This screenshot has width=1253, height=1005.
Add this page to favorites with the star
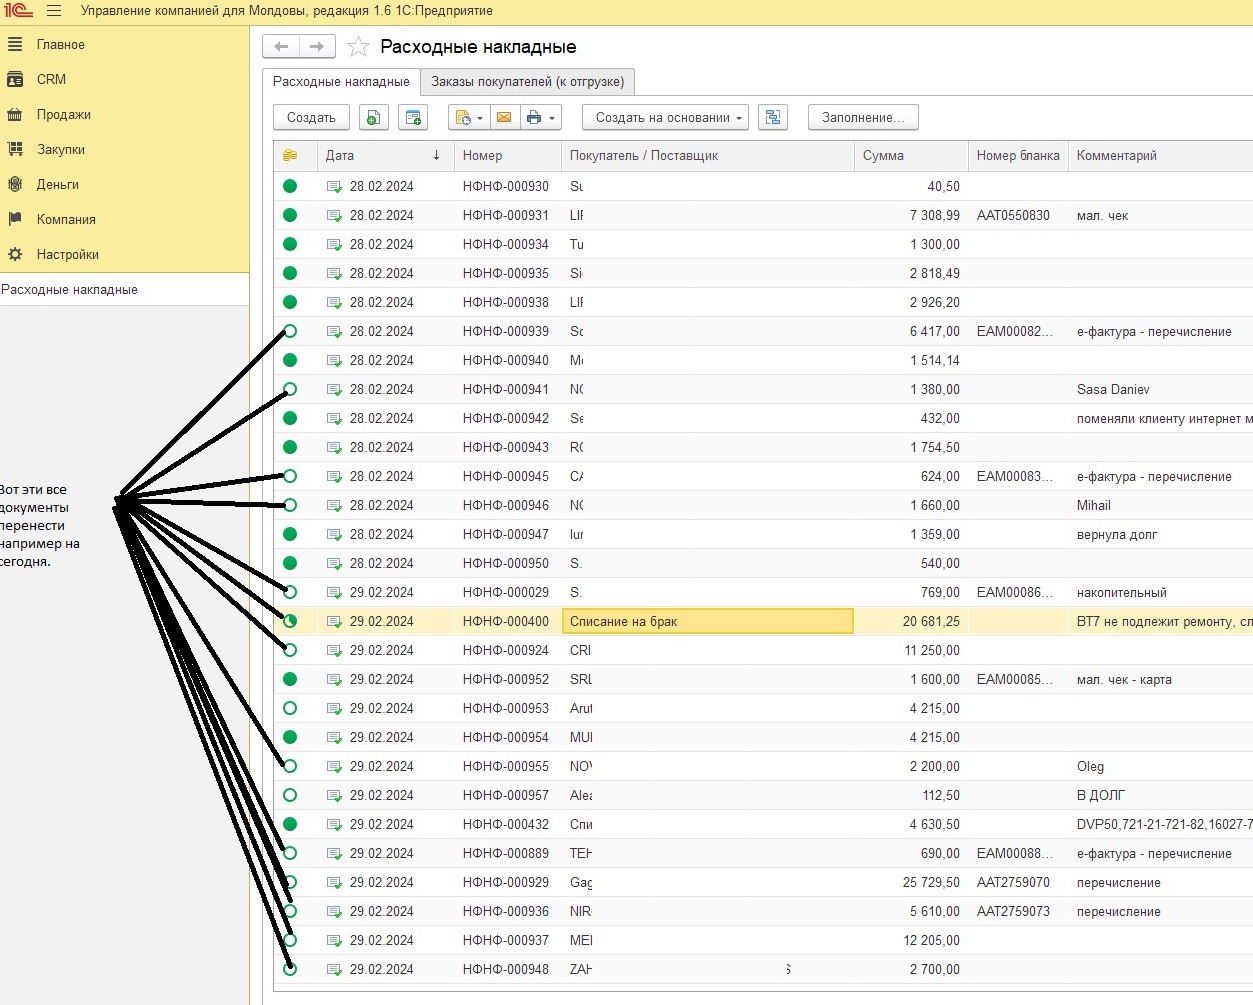point(358,47)
